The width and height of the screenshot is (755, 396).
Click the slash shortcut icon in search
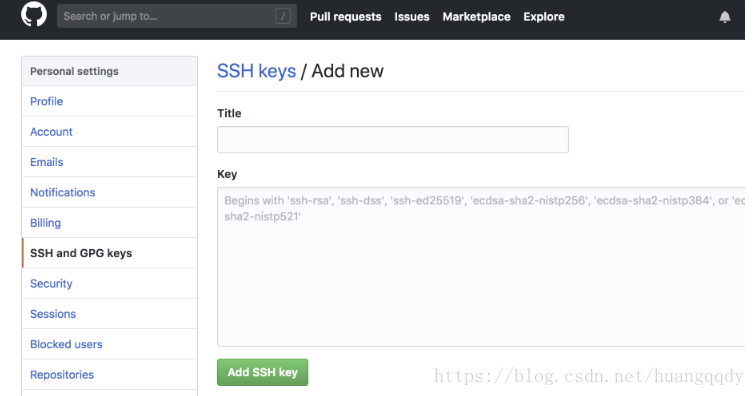[283, 16]
